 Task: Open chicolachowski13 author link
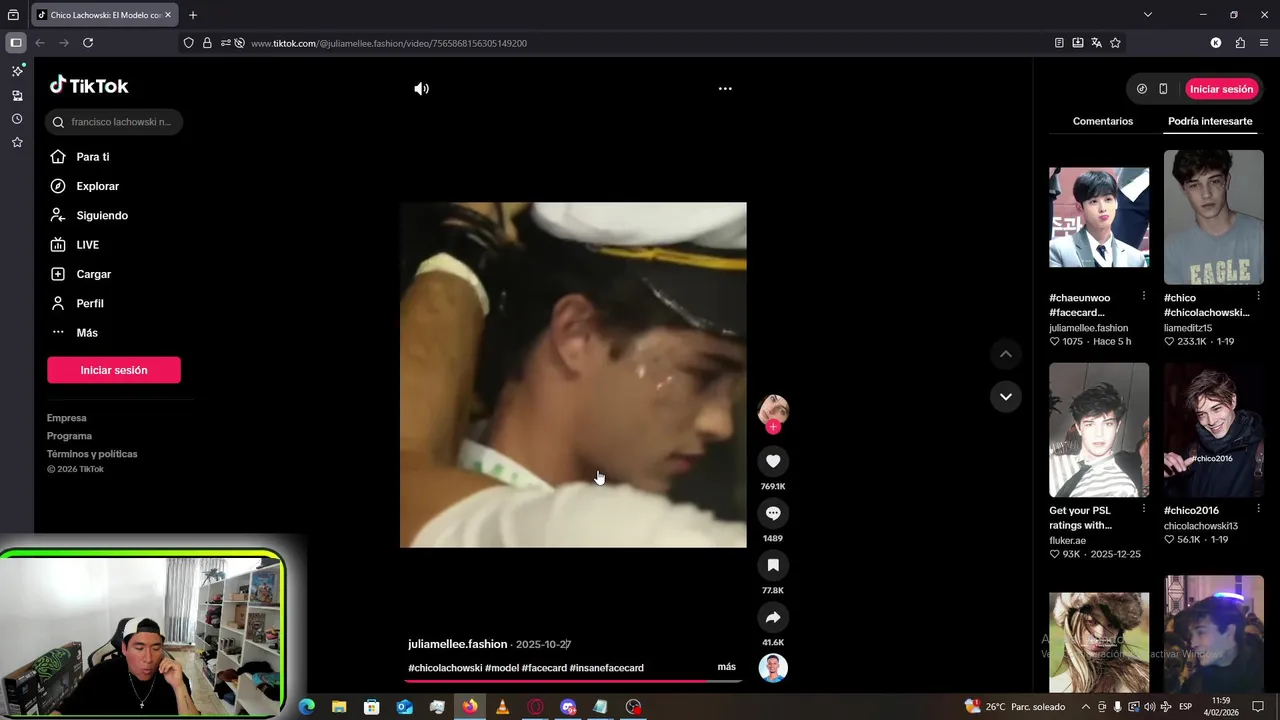coord(1200,526)
